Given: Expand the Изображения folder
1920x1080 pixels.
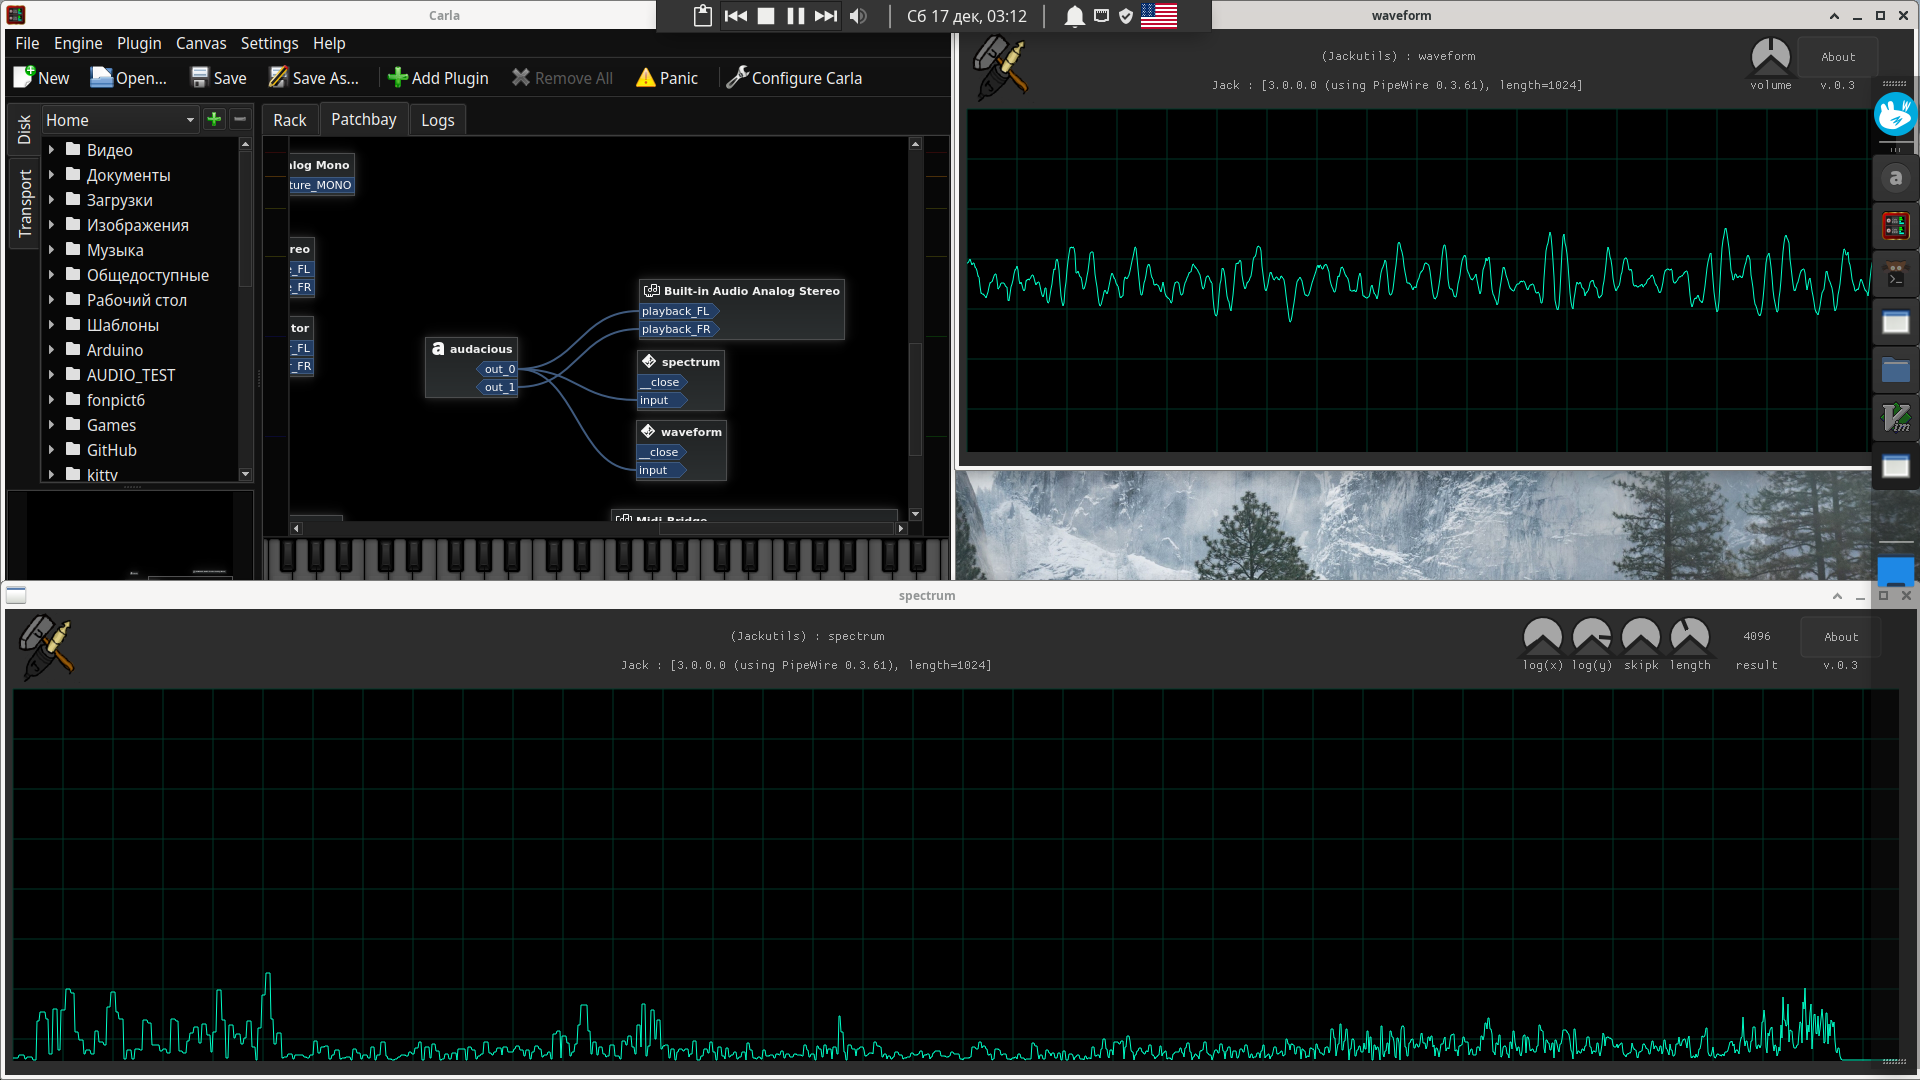Looking at the screenshot, I should pyautogui.click(x=51, y=225).
